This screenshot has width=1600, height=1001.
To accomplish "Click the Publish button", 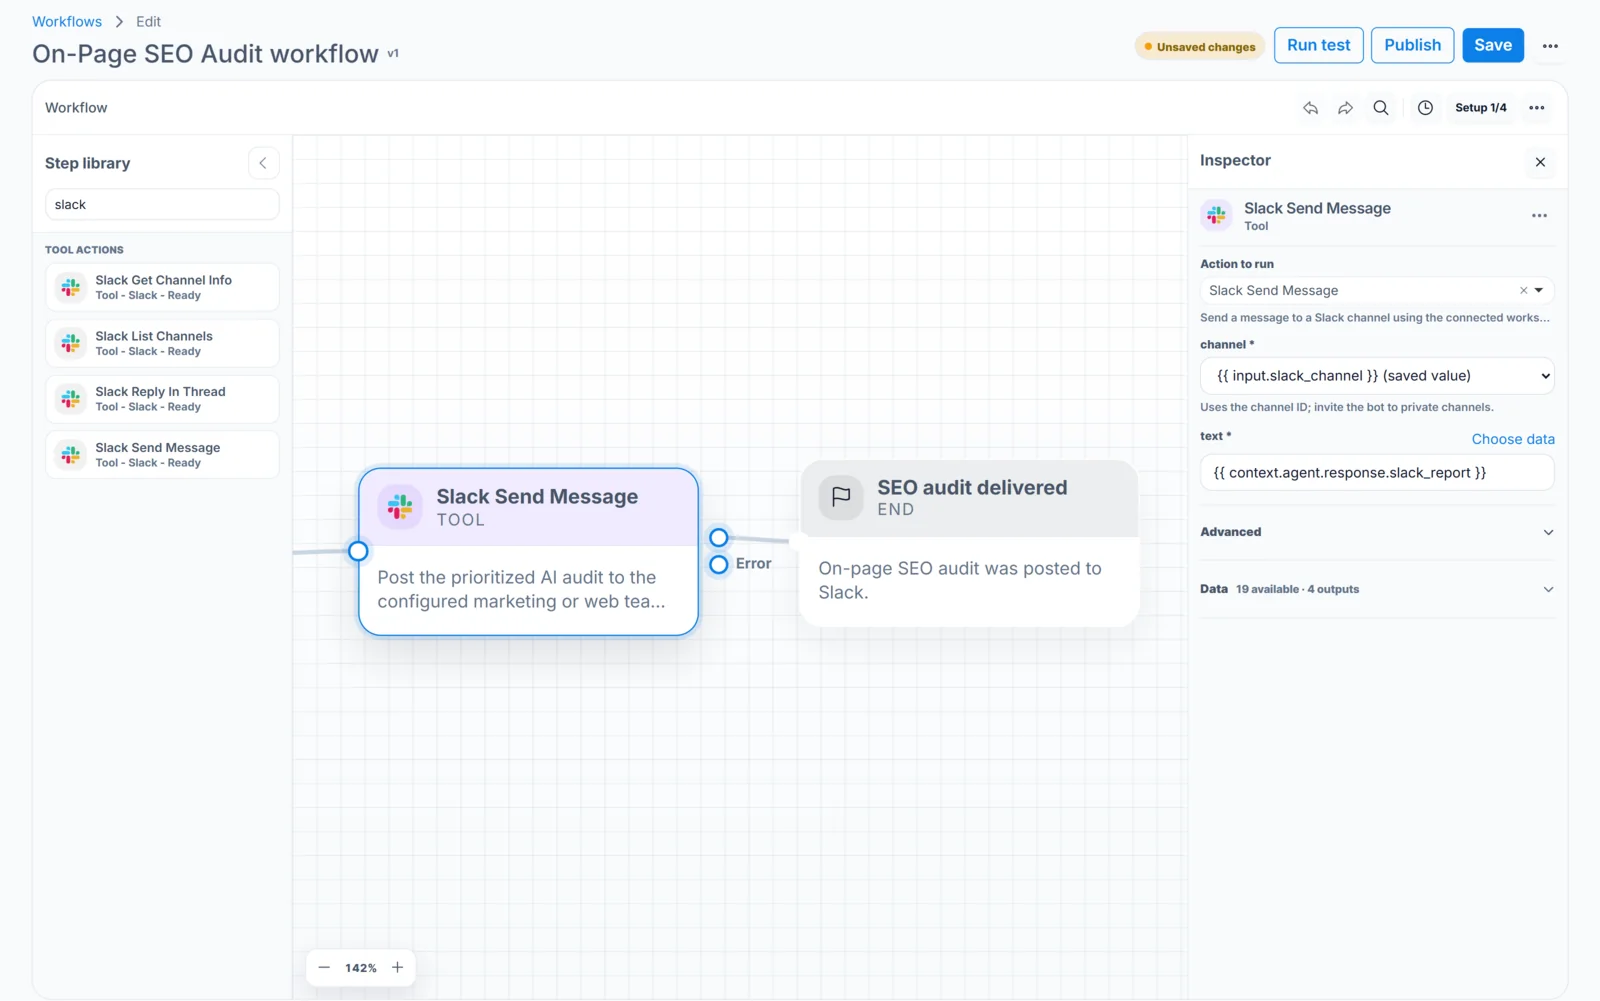I will (x=1412, y=45).
